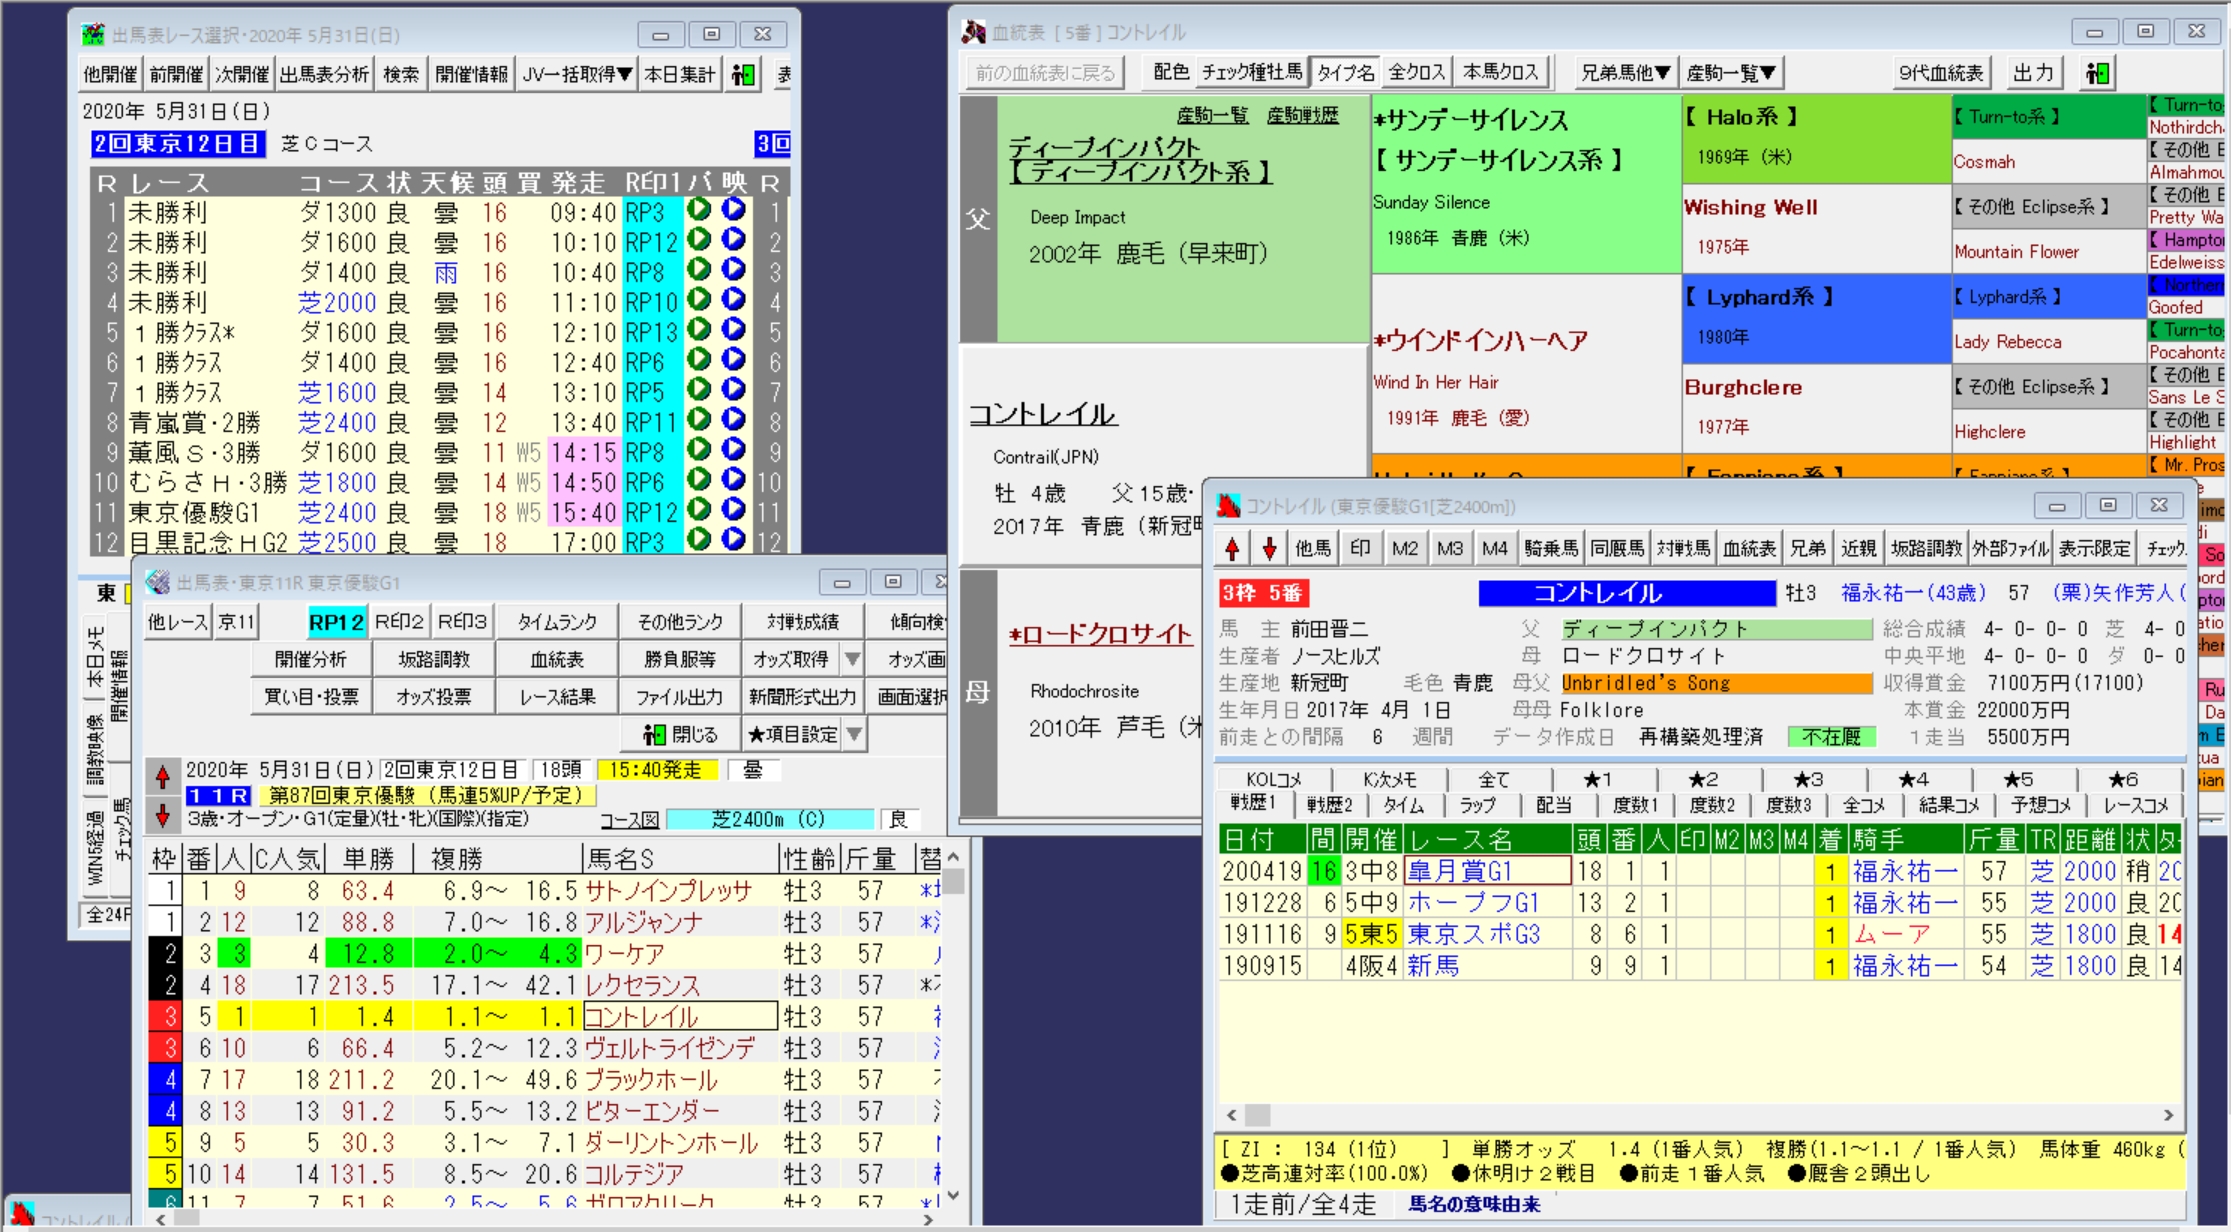
Task: Toggle the 印 button in horse window
Action: [x=1359, y=548]
